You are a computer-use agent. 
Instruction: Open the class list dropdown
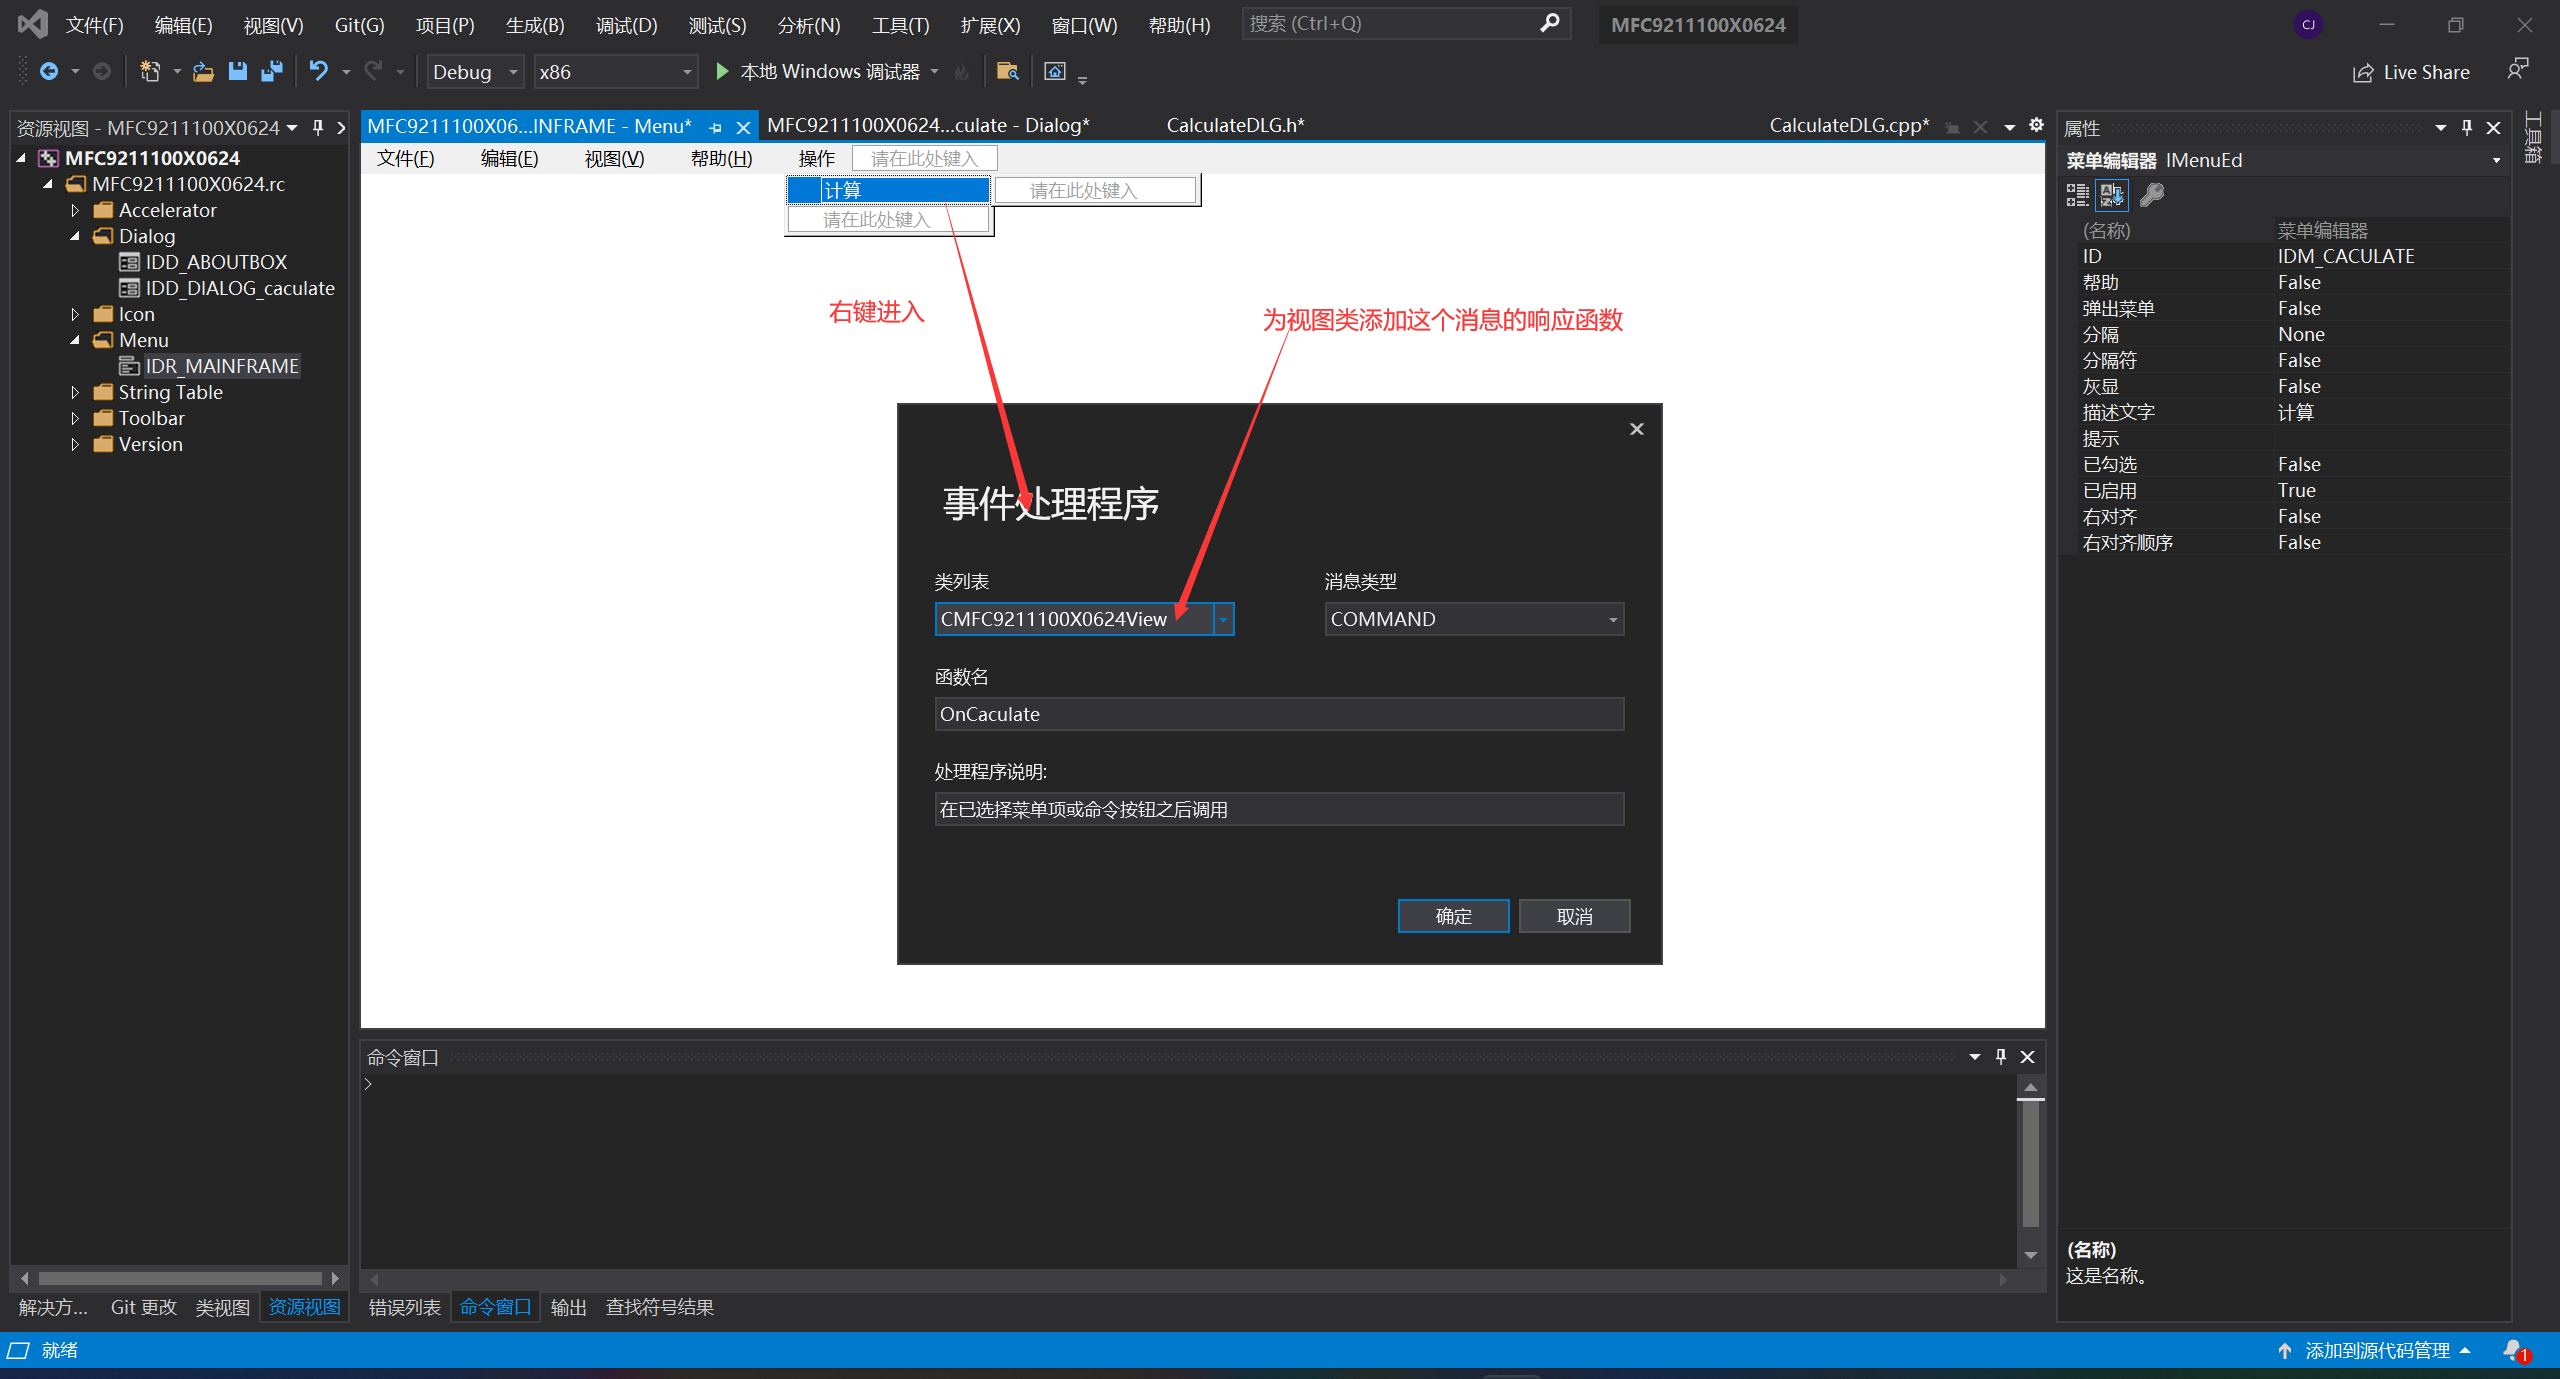point(1223,619)
